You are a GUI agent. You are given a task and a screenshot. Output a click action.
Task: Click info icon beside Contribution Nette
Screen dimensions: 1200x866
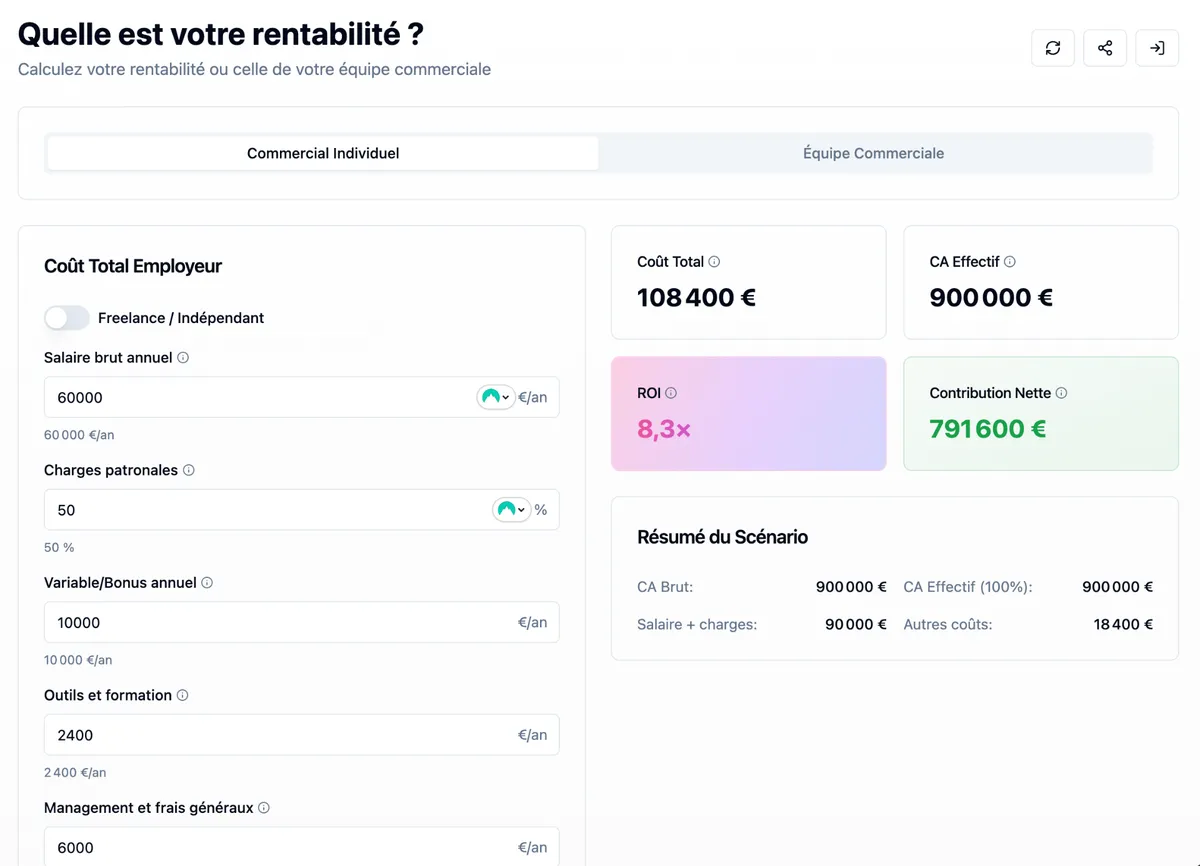1061,393
